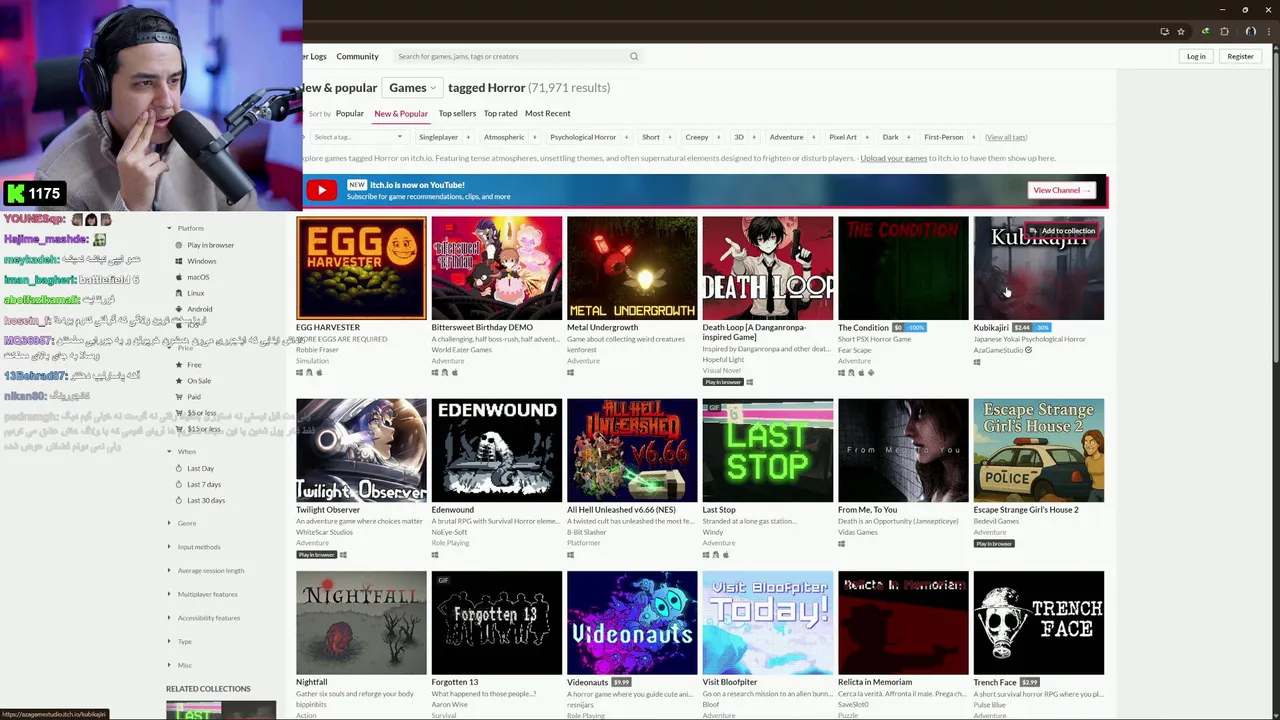This screenshot has height=720, width=1280.
Task: Open the browser extensions puzzle icon
Action: point(1224,32)
